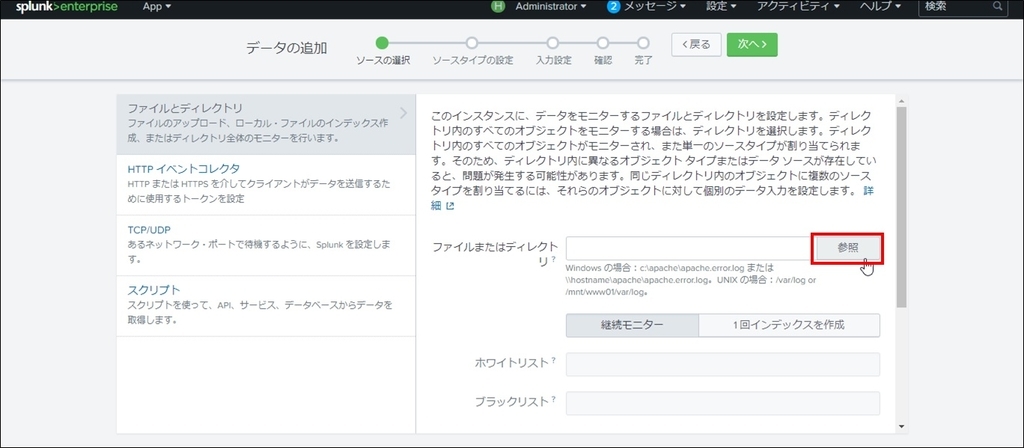Open the Administrator menu
Image resolution: width=1024 pixels, height=448 pixels.
551,7
